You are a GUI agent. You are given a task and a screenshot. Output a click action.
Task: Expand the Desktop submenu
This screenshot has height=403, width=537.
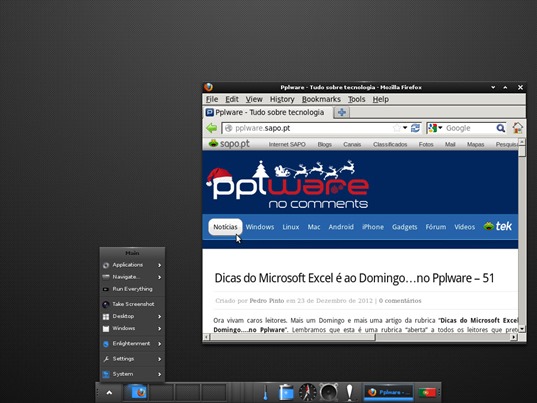pos(132,316)
